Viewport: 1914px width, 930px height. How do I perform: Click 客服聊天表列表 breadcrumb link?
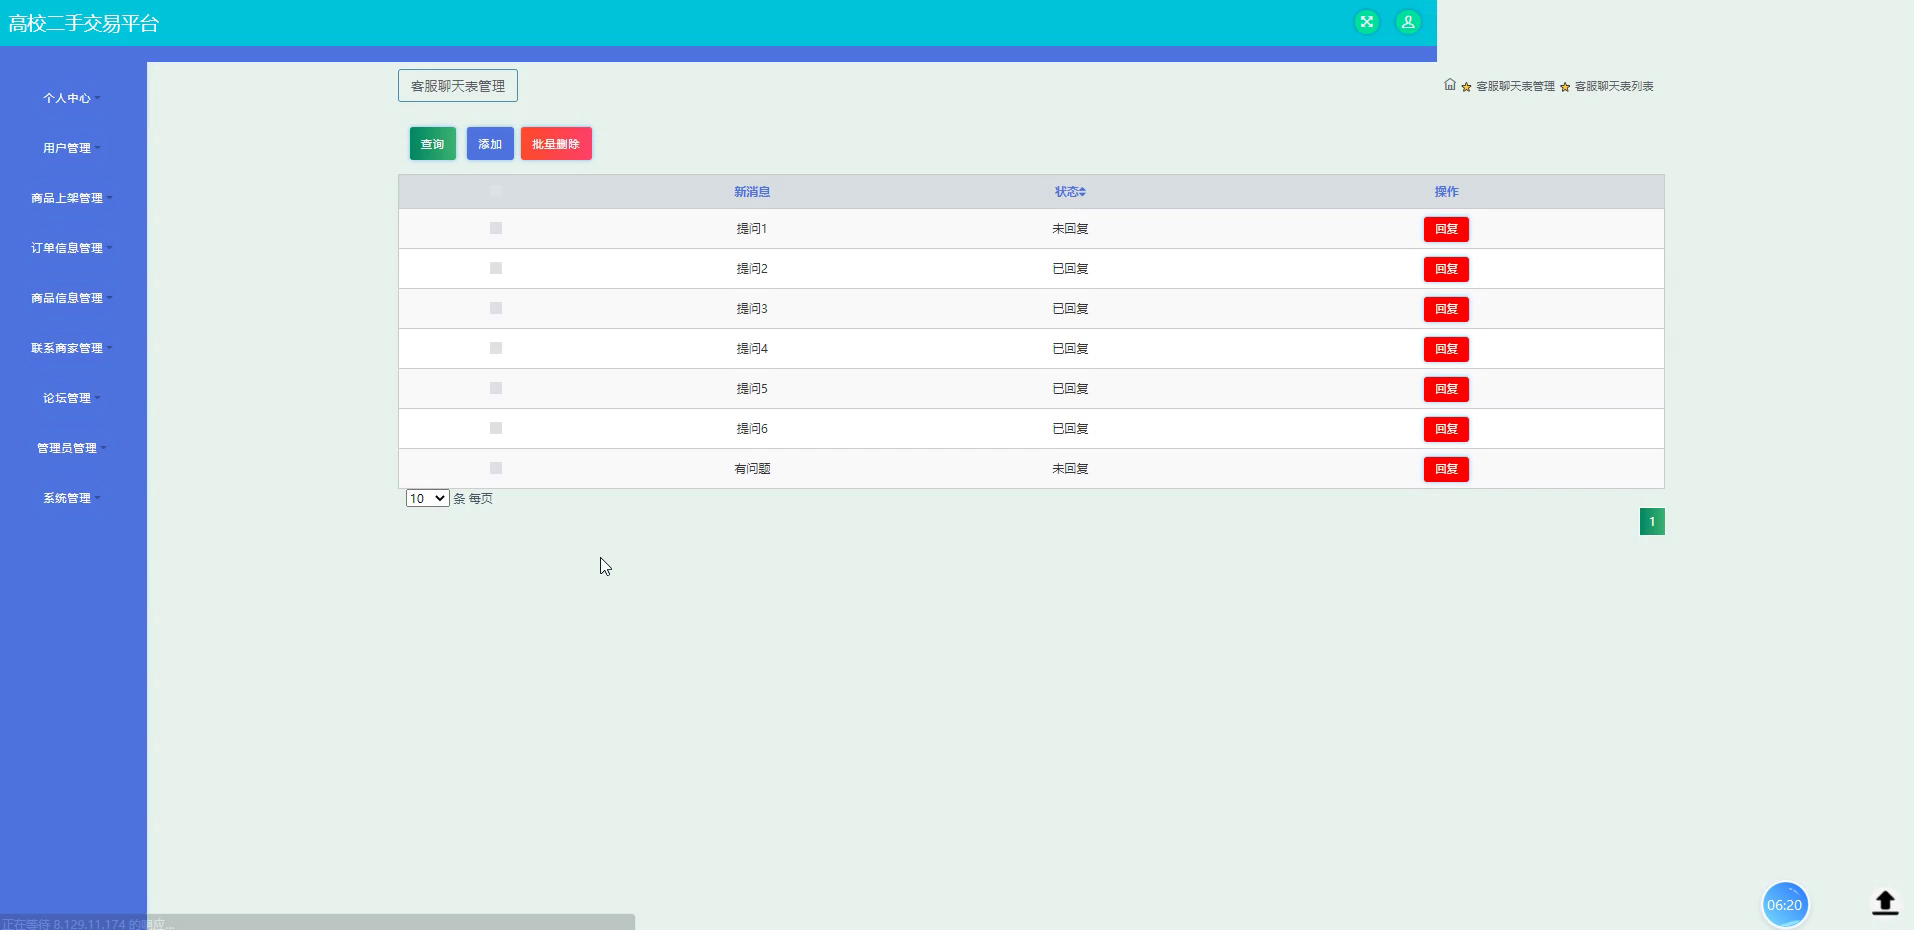pos(1614,86)
